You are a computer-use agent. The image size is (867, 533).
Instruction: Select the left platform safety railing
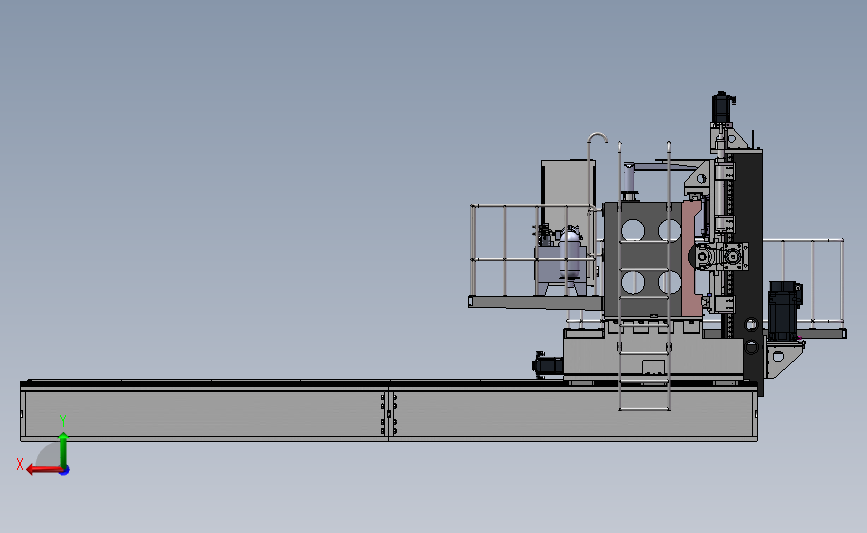(x=534, y=250)
